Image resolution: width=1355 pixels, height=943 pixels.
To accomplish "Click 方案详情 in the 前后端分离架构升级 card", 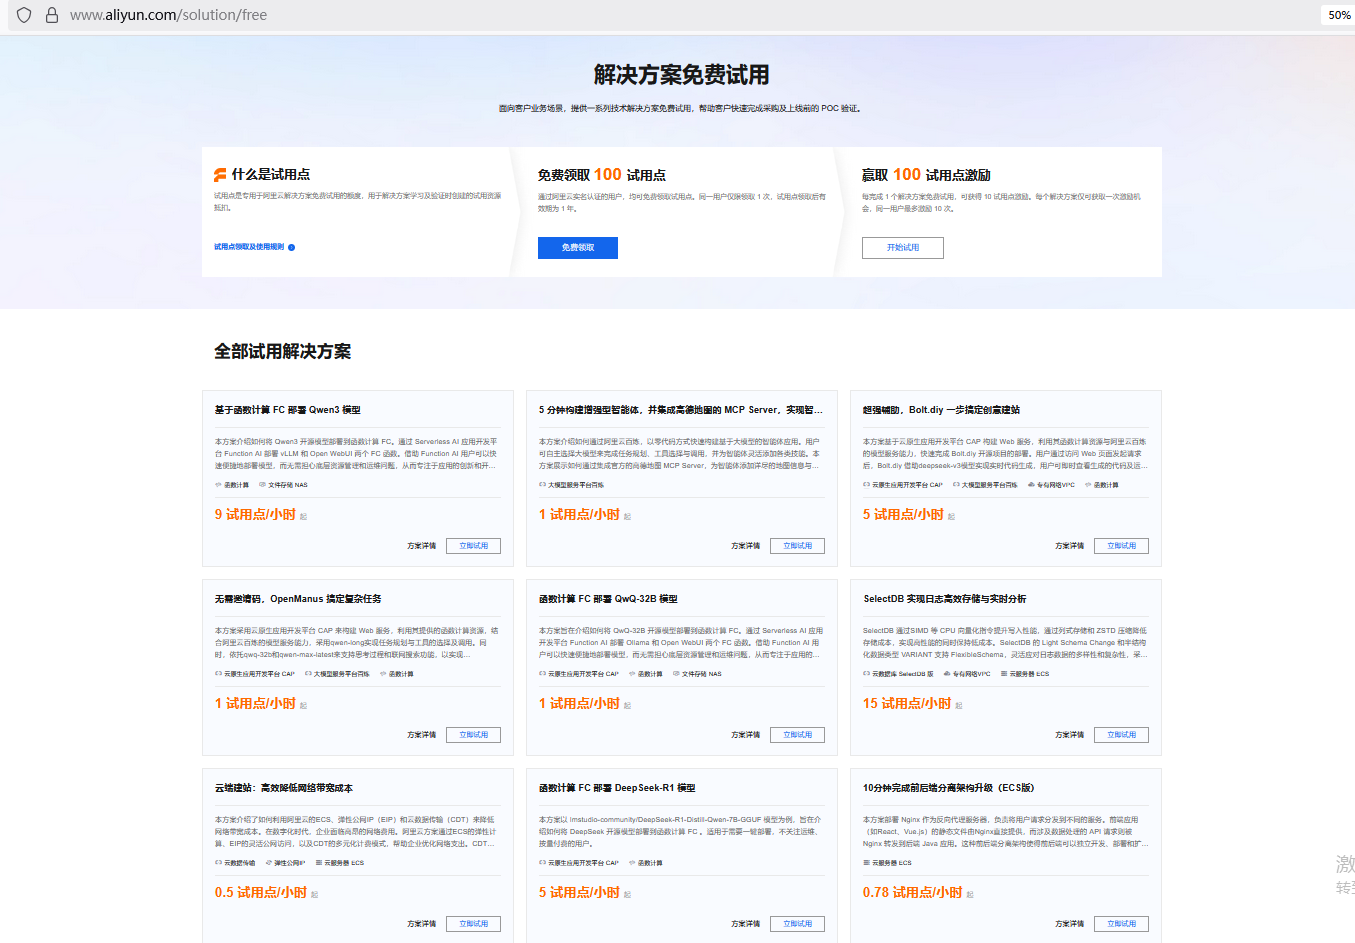I will (x=1069, y=924).
